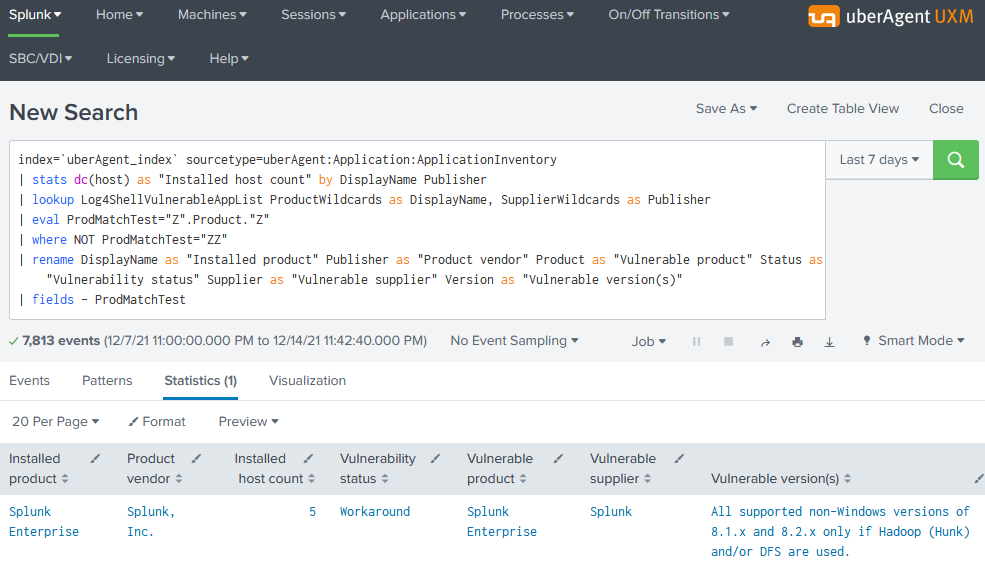This screenshot has width=985, height=565.
Task: Edit the Installed host count column pencil
Action: point(308,459)
